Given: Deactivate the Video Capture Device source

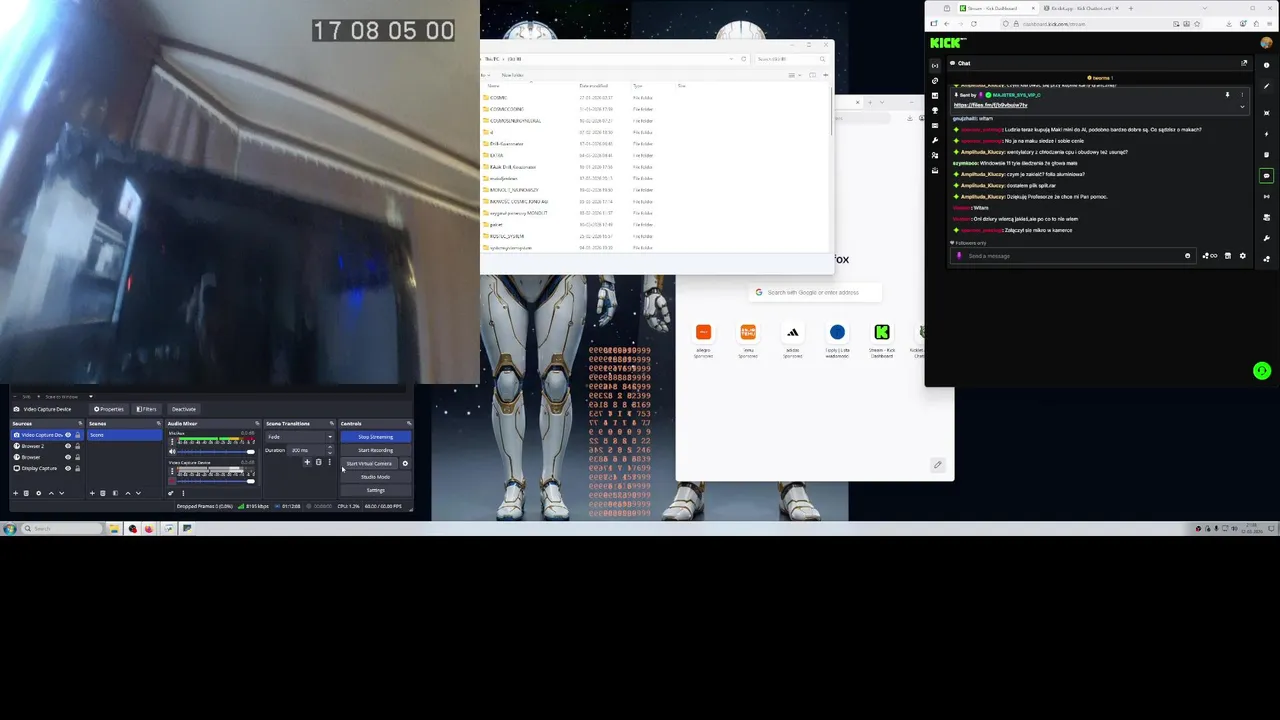Looking at the screenshot, I should (x=184, y=409).
